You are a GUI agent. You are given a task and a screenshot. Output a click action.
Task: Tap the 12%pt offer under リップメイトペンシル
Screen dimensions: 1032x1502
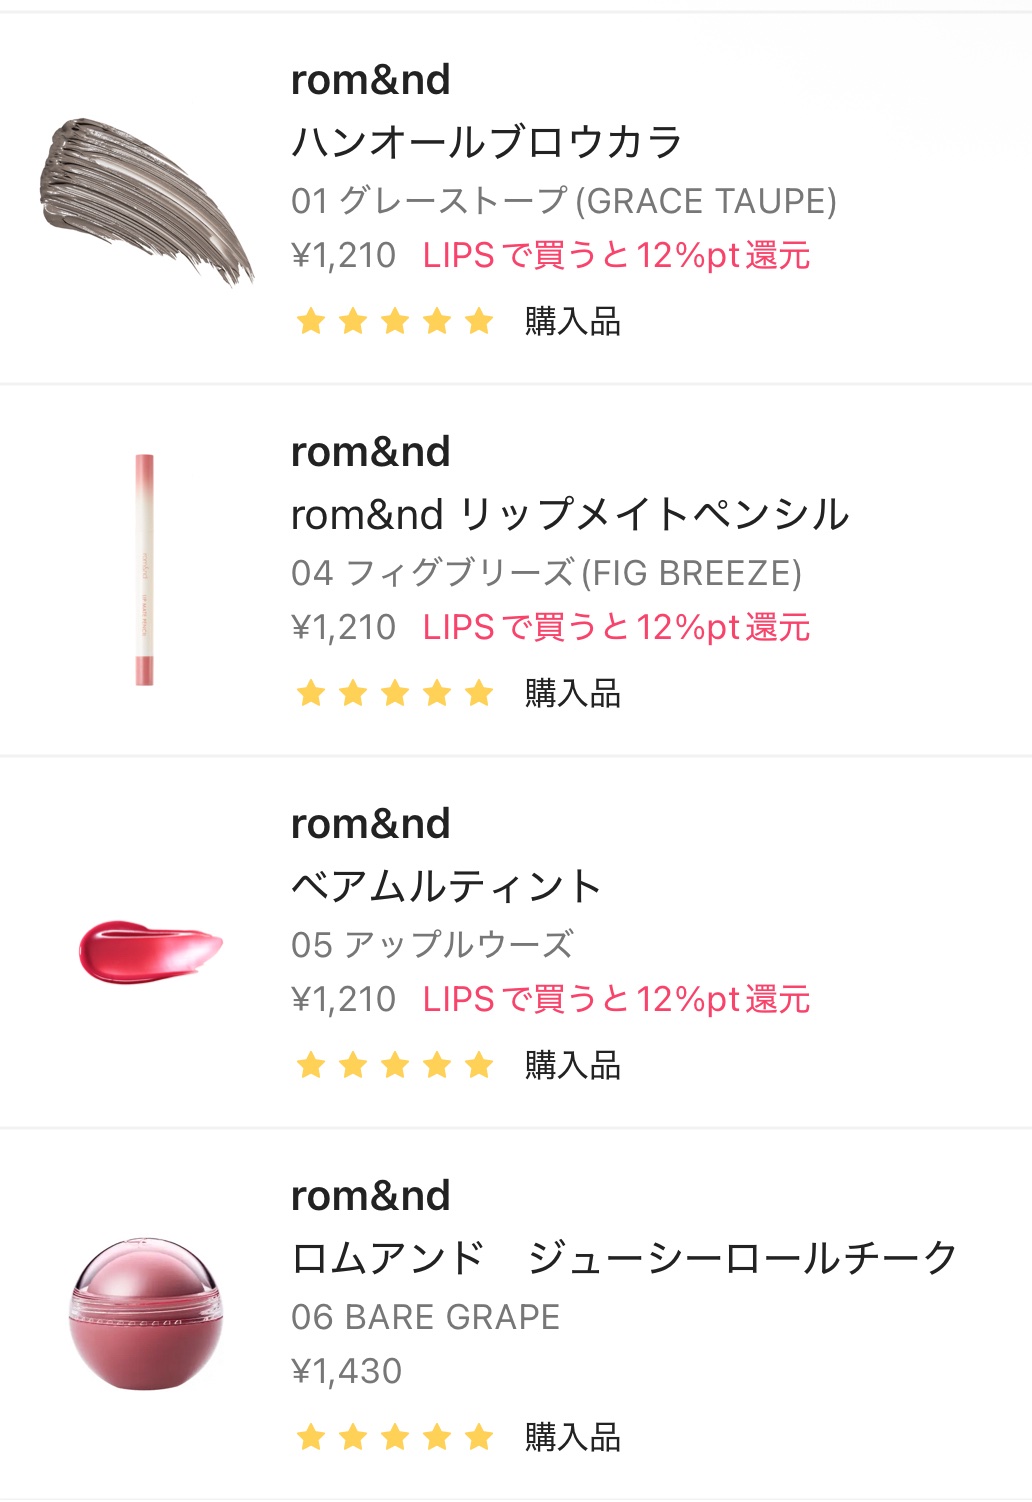click(616, 628)
